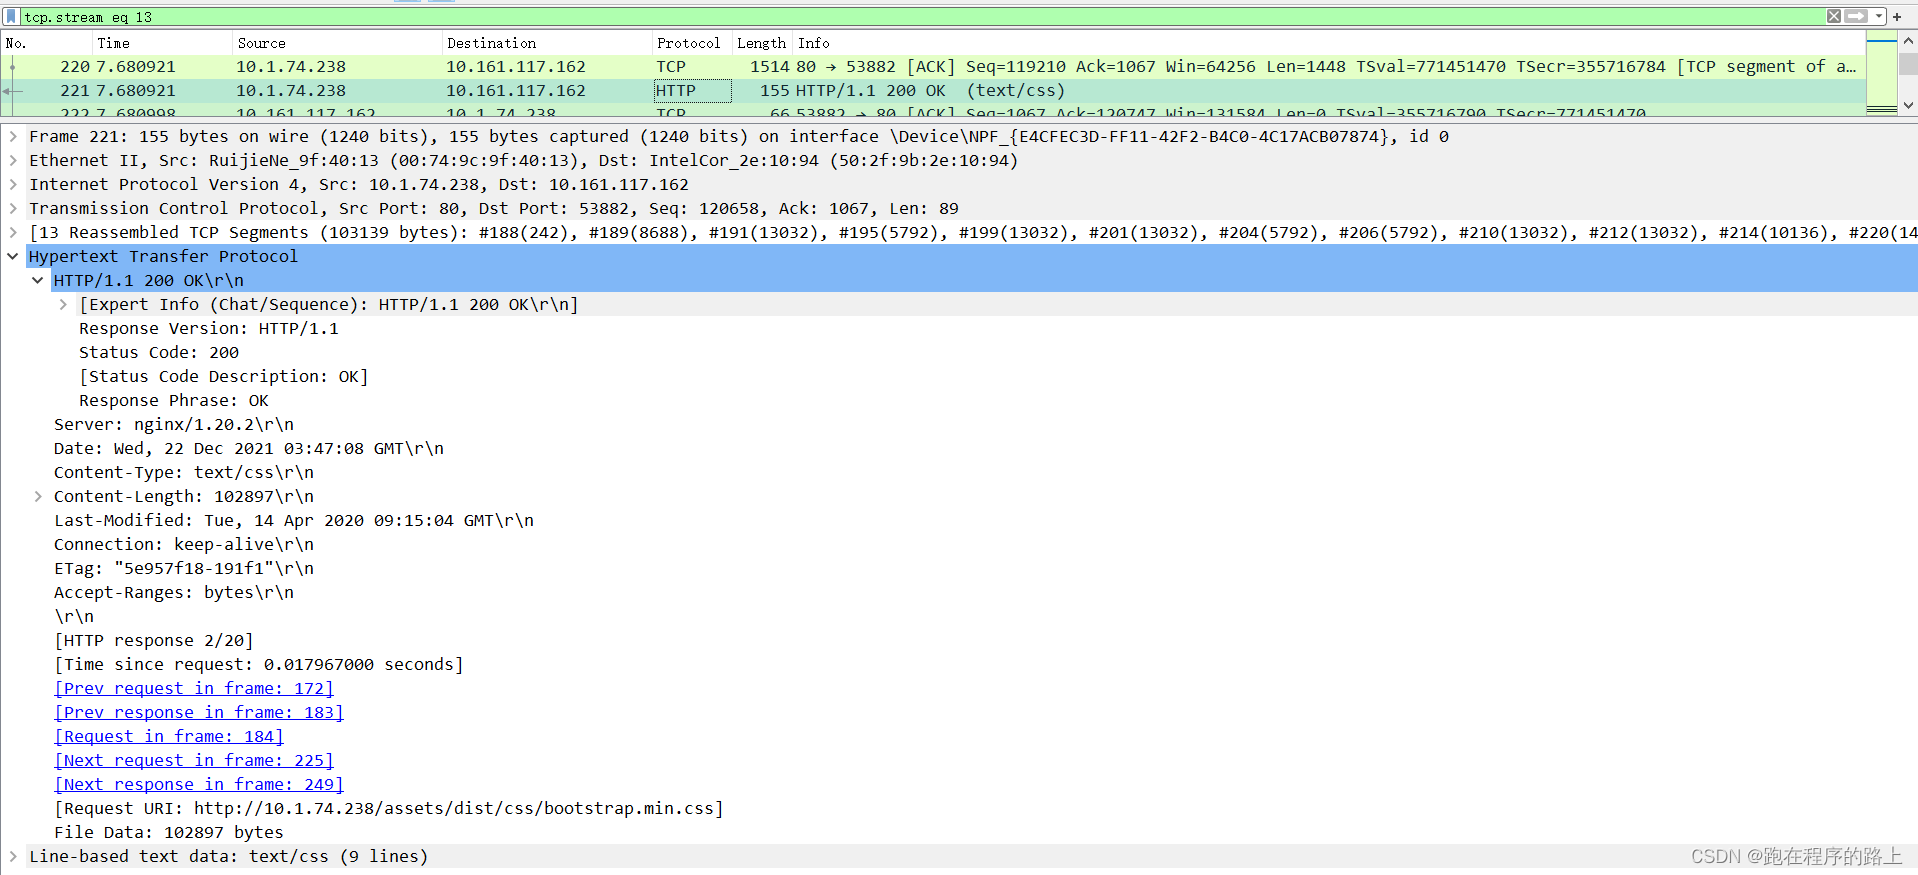Open link Prev response in frame: 183
This screenshot has height=875, width=1918.
coord(199,713)
